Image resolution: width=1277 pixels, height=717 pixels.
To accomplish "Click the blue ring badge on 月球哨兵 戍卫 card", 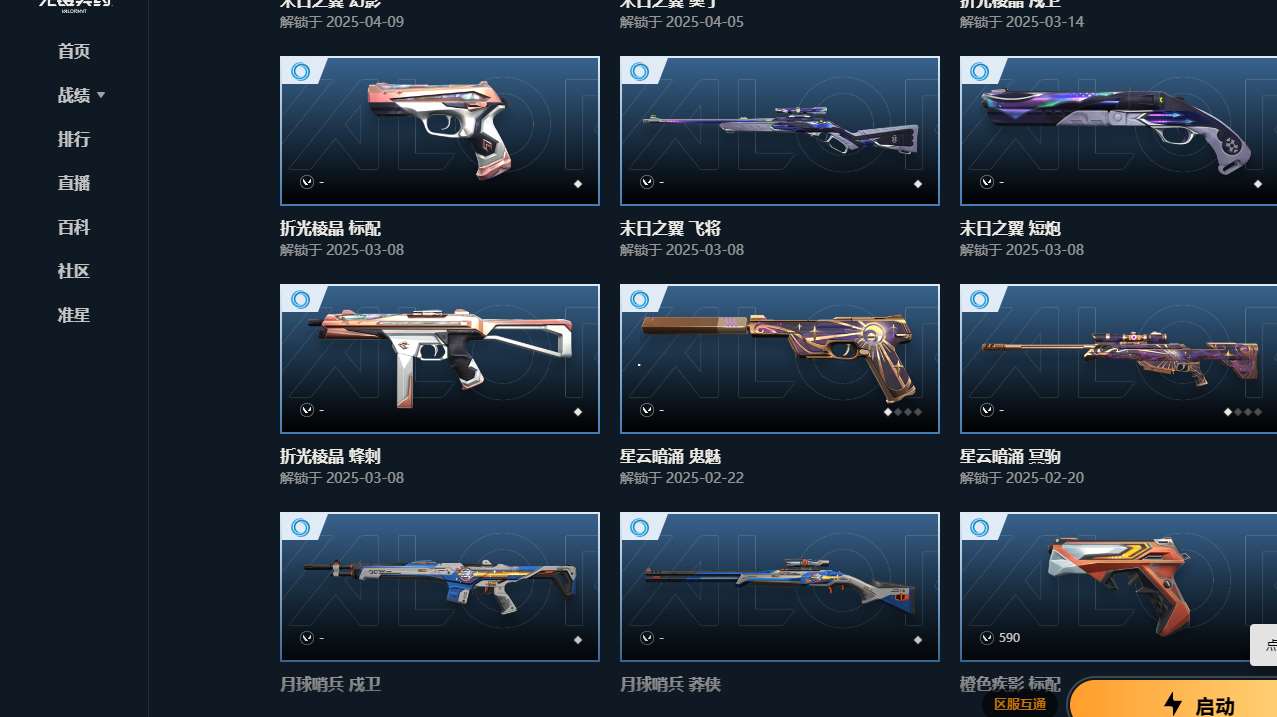I will point(300,528).
